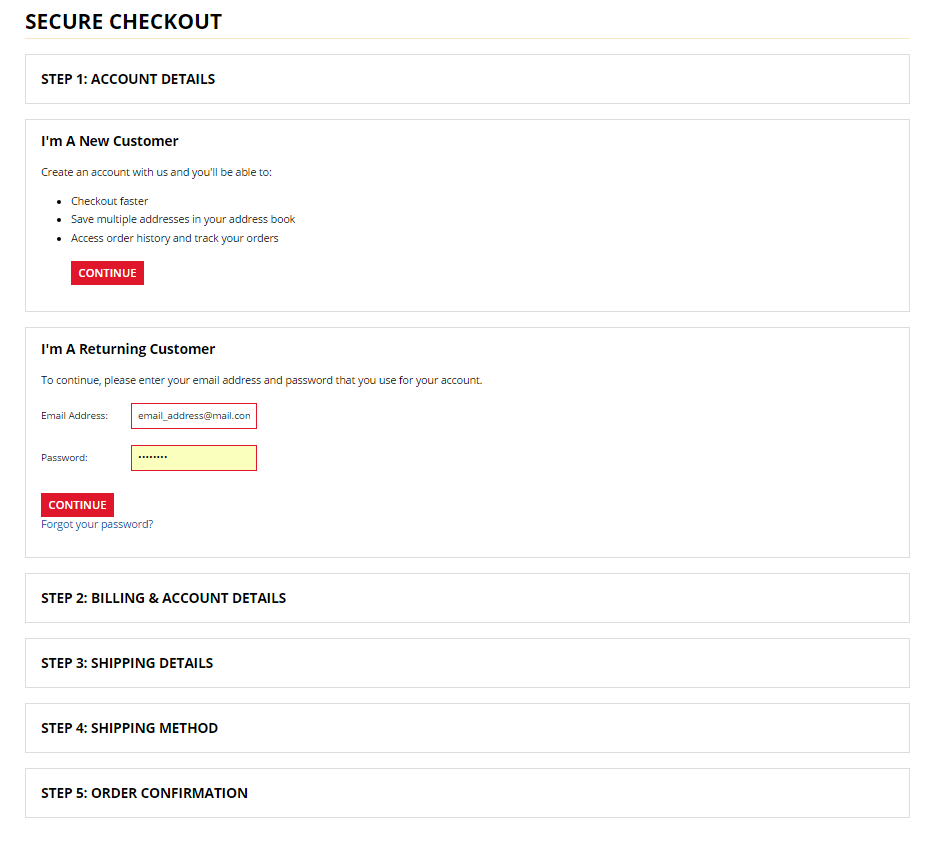Click the Checkout faster bullet item

coord(109,201)
